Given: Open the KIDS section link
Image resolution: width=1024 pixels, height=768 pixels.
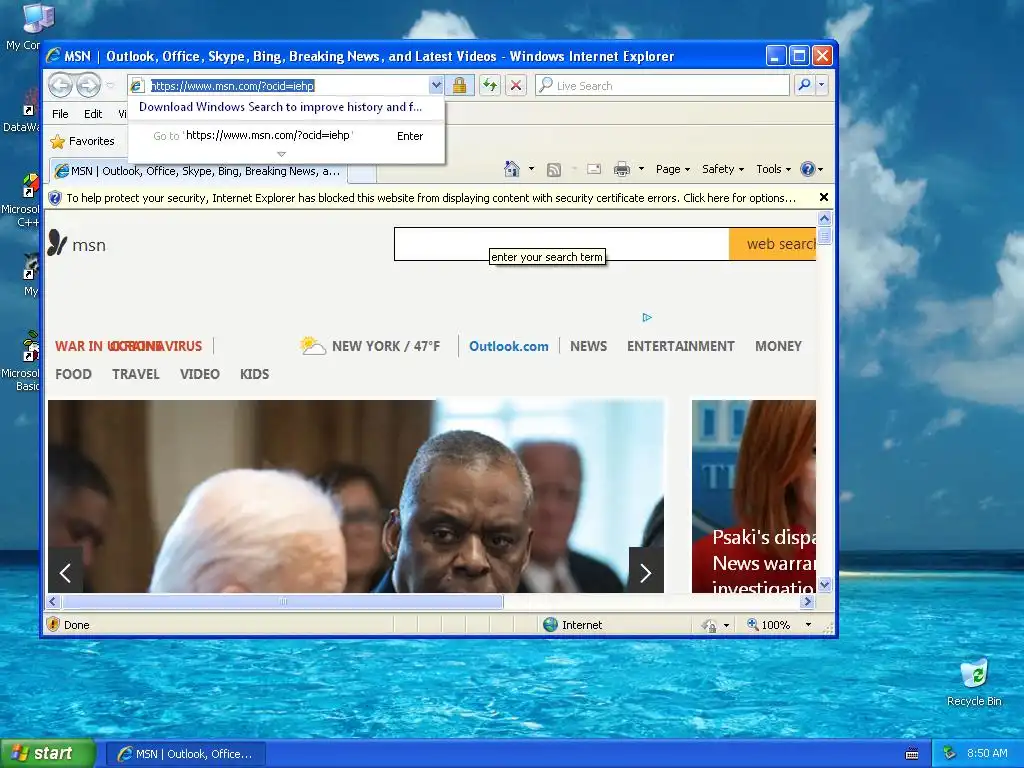Looking at the screenshot, I should pyautogui.click(x=254, y=374).
